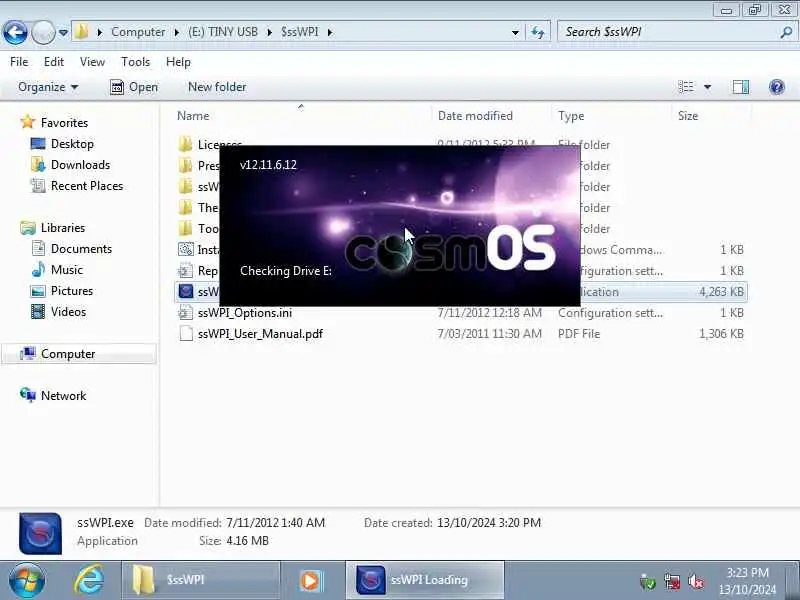Expand the Organize dropdown

click(x=48, y=87)
